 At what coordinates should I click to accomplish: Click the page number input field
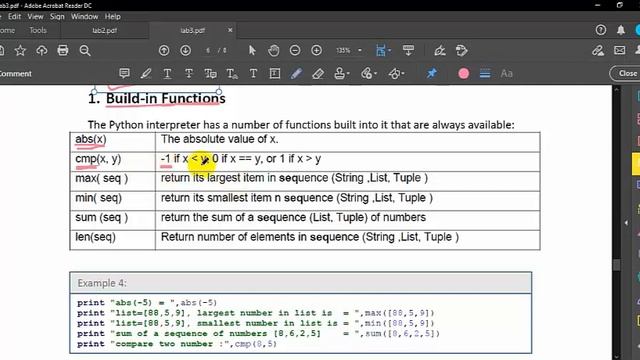pyautogui.click(x=208, y=51)
